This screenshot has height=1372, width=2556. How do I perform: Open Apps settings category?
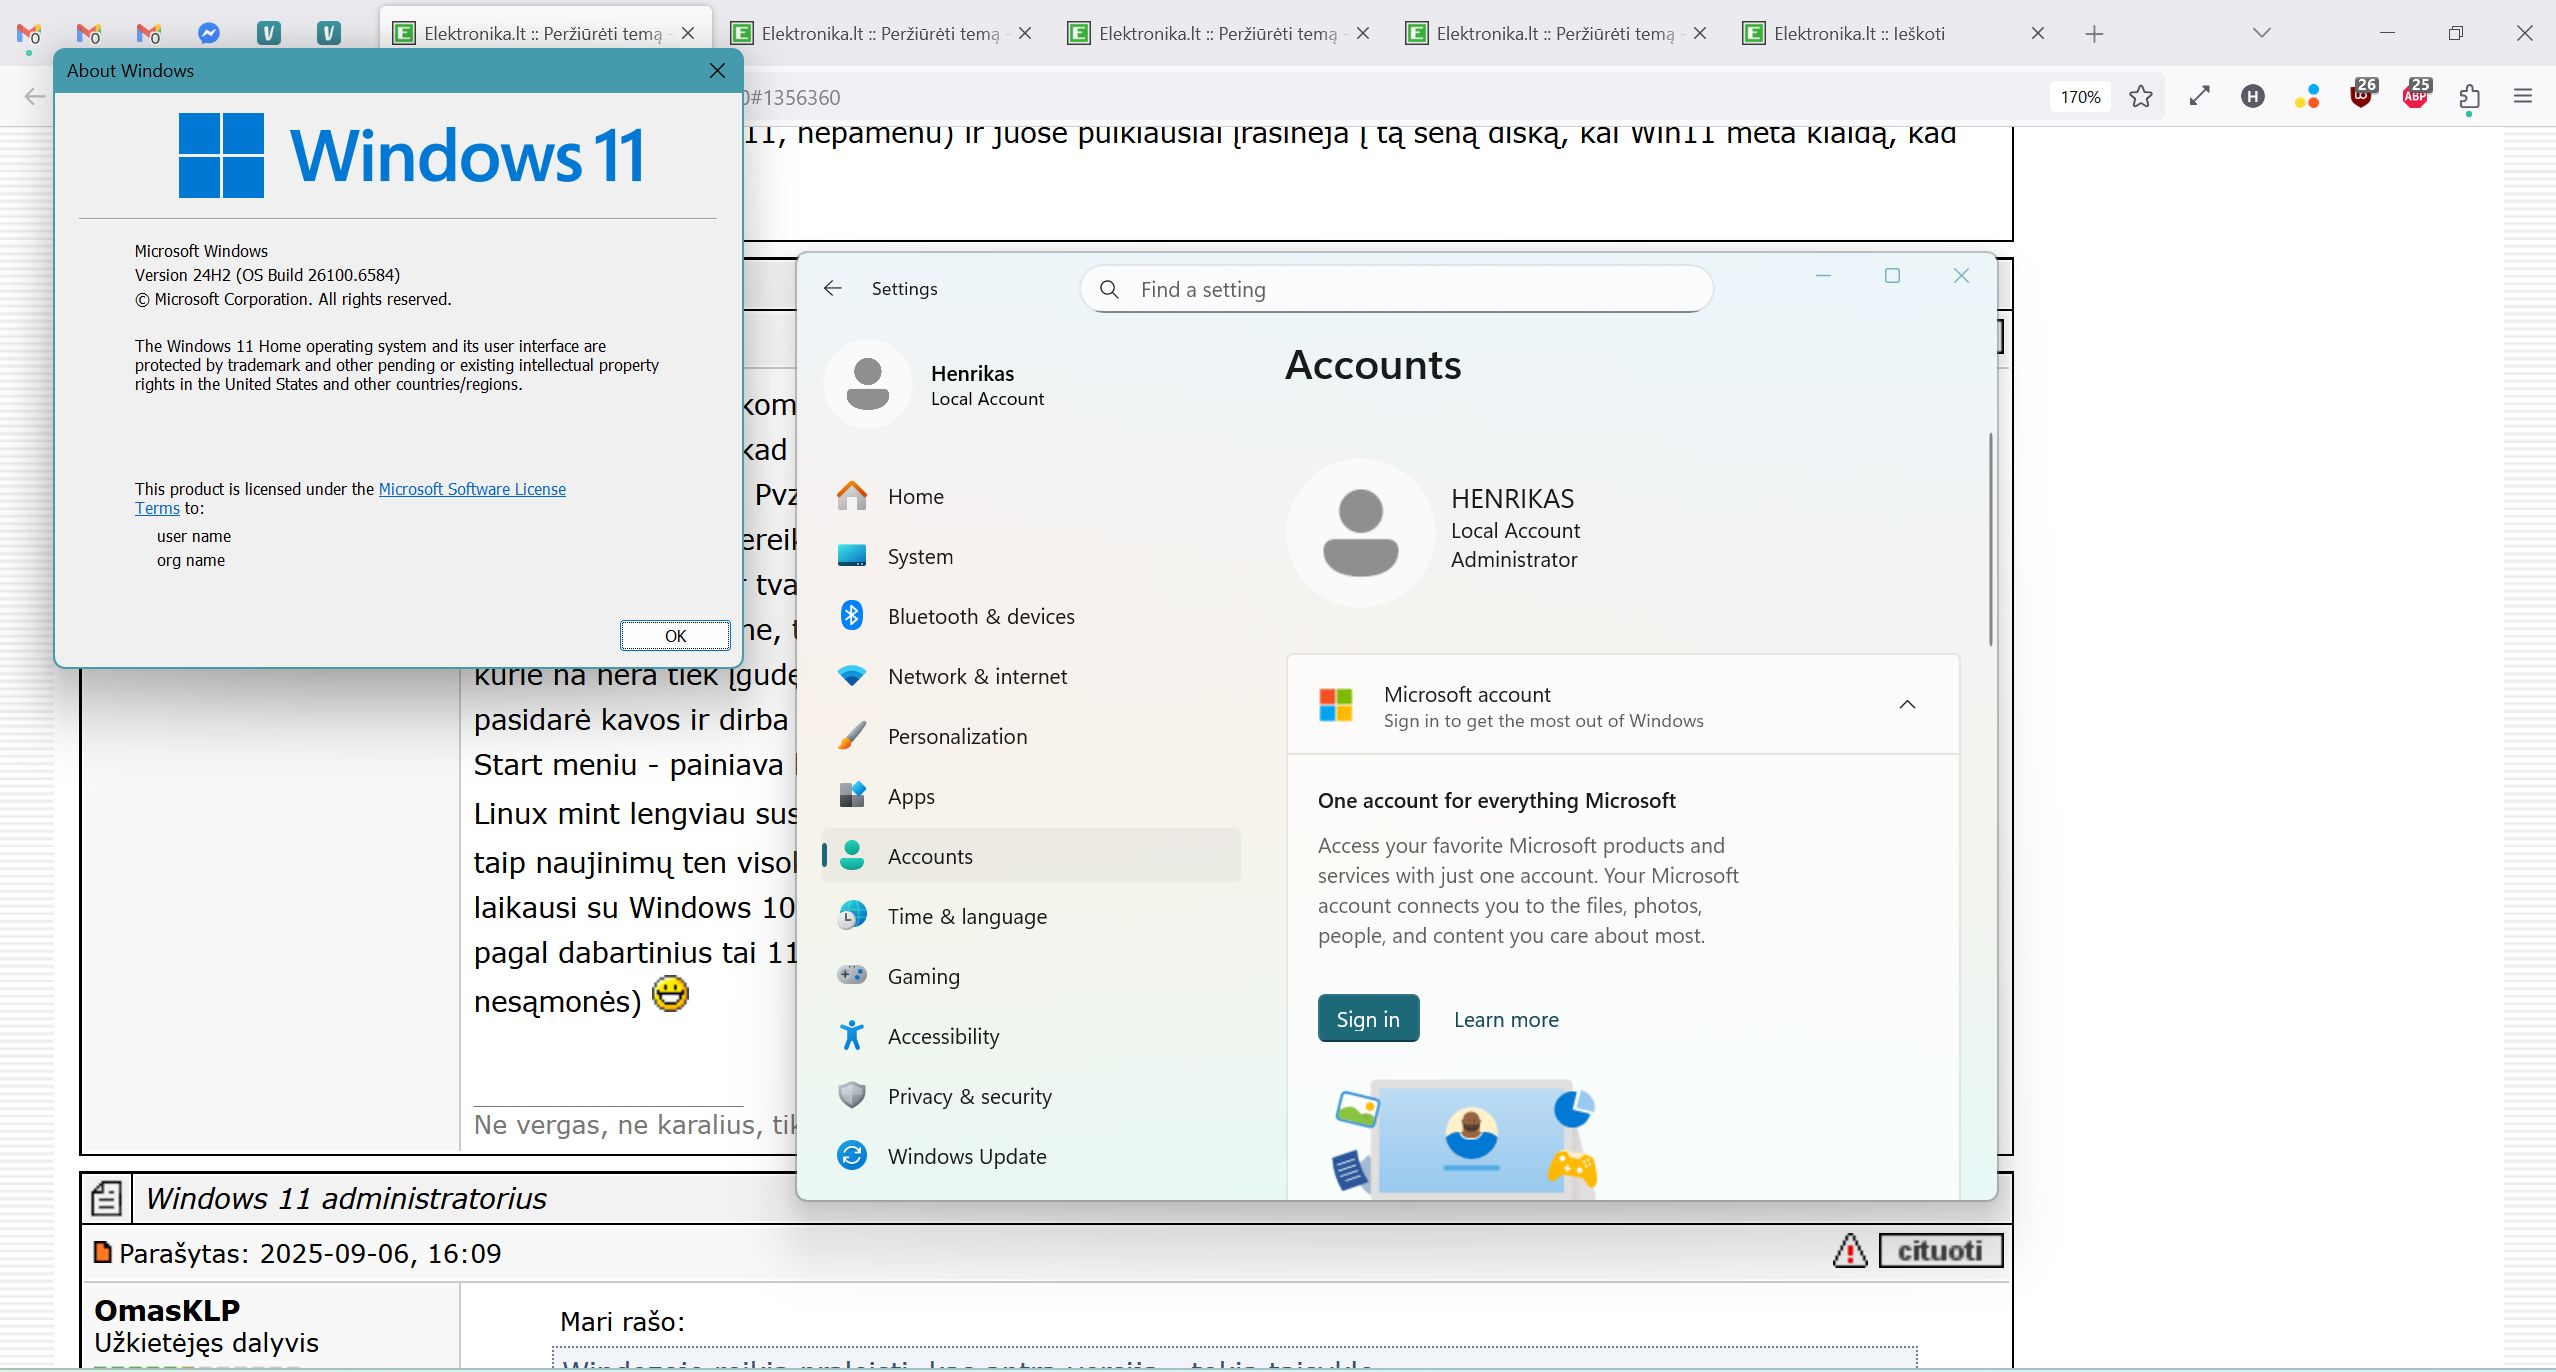tap(1031, 796)
